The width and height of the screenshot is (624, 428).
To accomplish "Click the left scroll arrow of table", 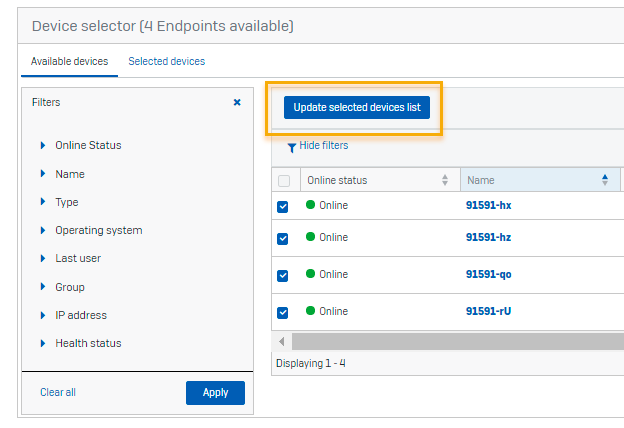I will click(282, 342).
